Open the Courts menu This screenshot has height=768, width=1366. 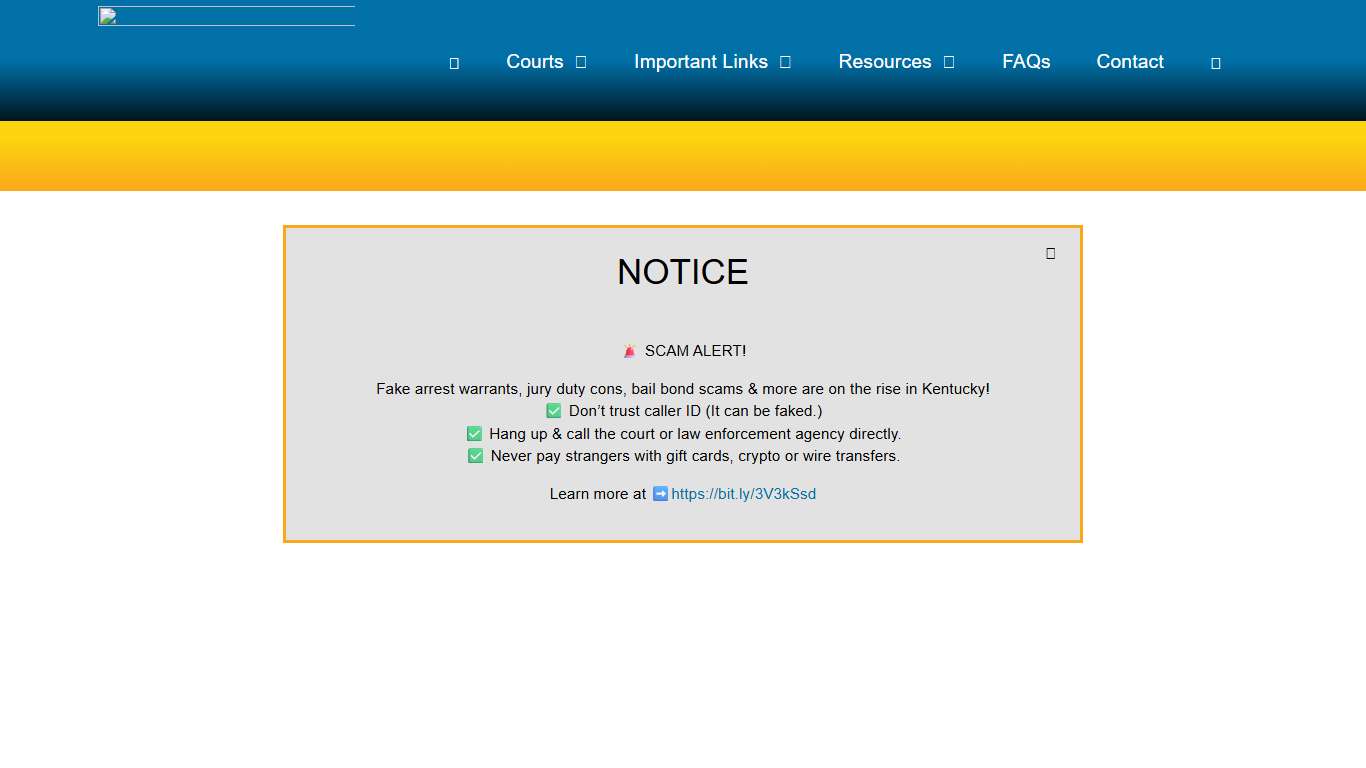click(x=534, y=62)
